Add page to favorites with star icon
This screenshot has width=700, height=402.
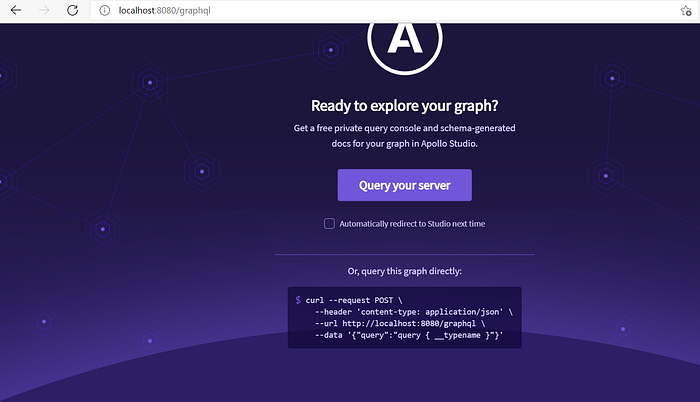point(686,10)
